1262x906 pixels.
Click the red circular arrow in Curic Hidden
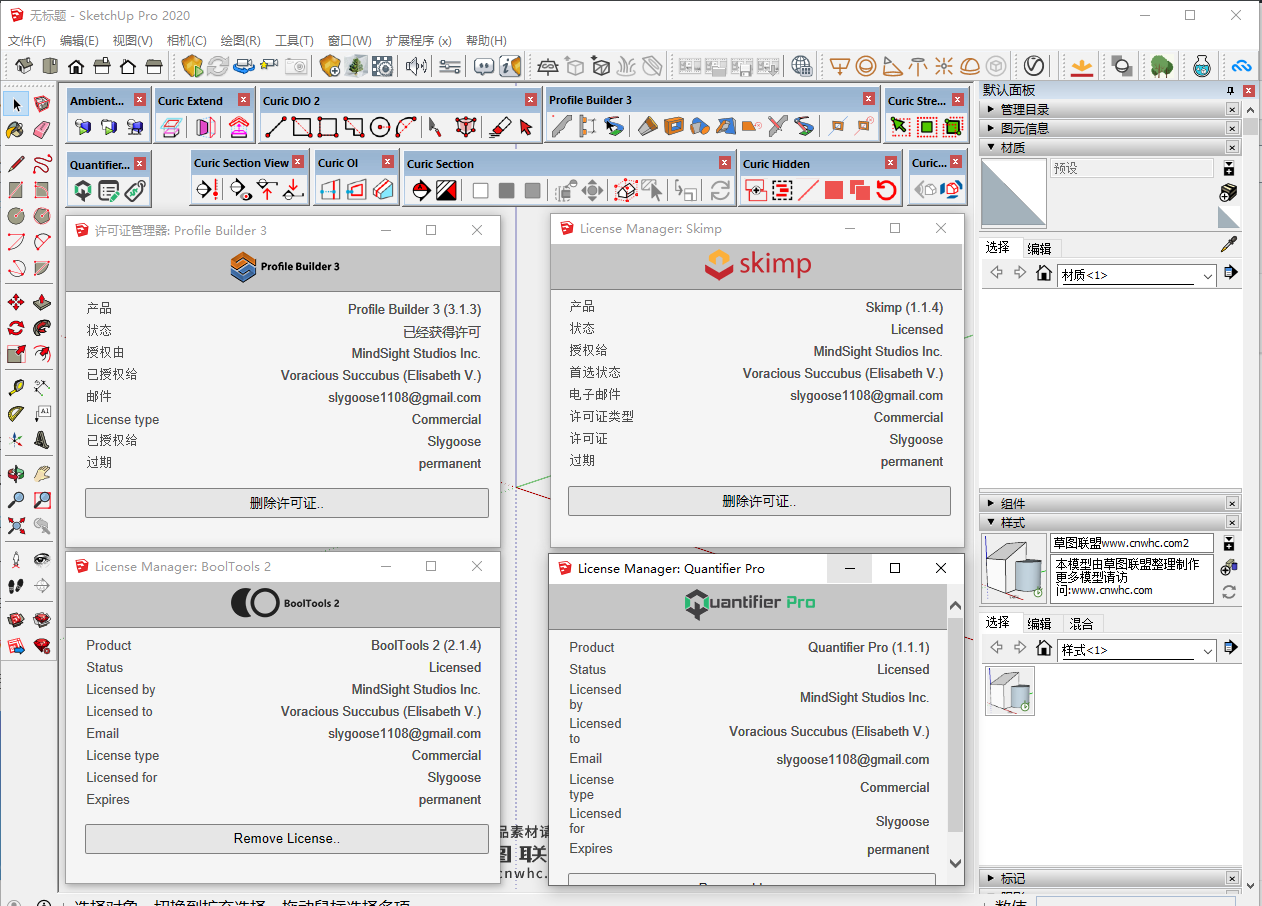(x=885, y=190)
